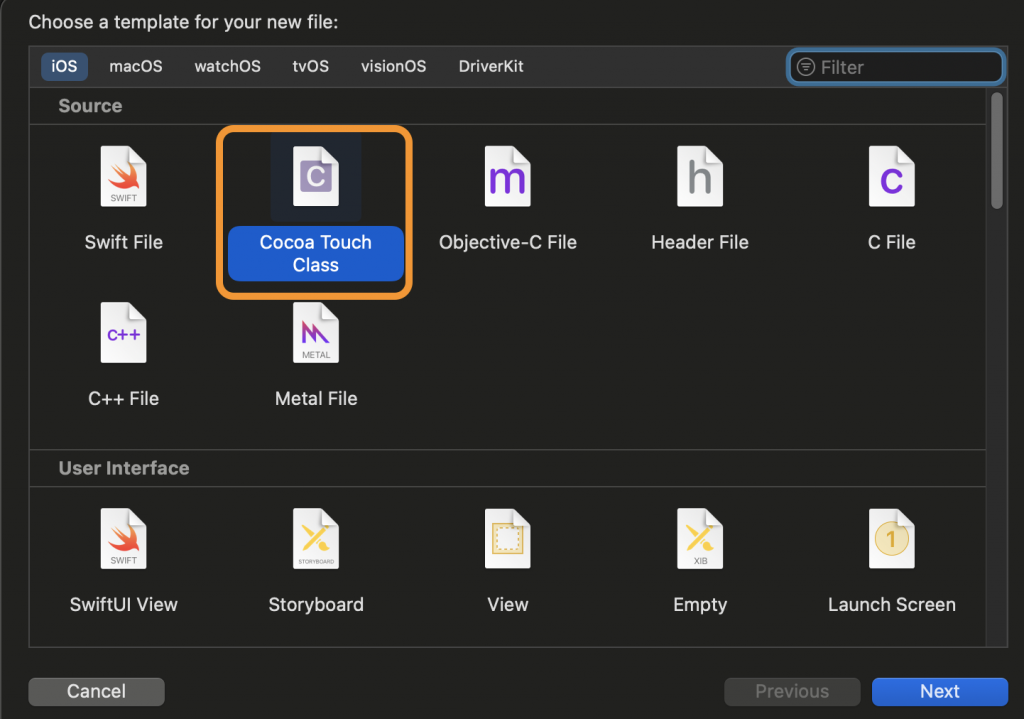Select the Empty XIB template icon
Screen dimensions: 1024x719
(x=699, y=539)
